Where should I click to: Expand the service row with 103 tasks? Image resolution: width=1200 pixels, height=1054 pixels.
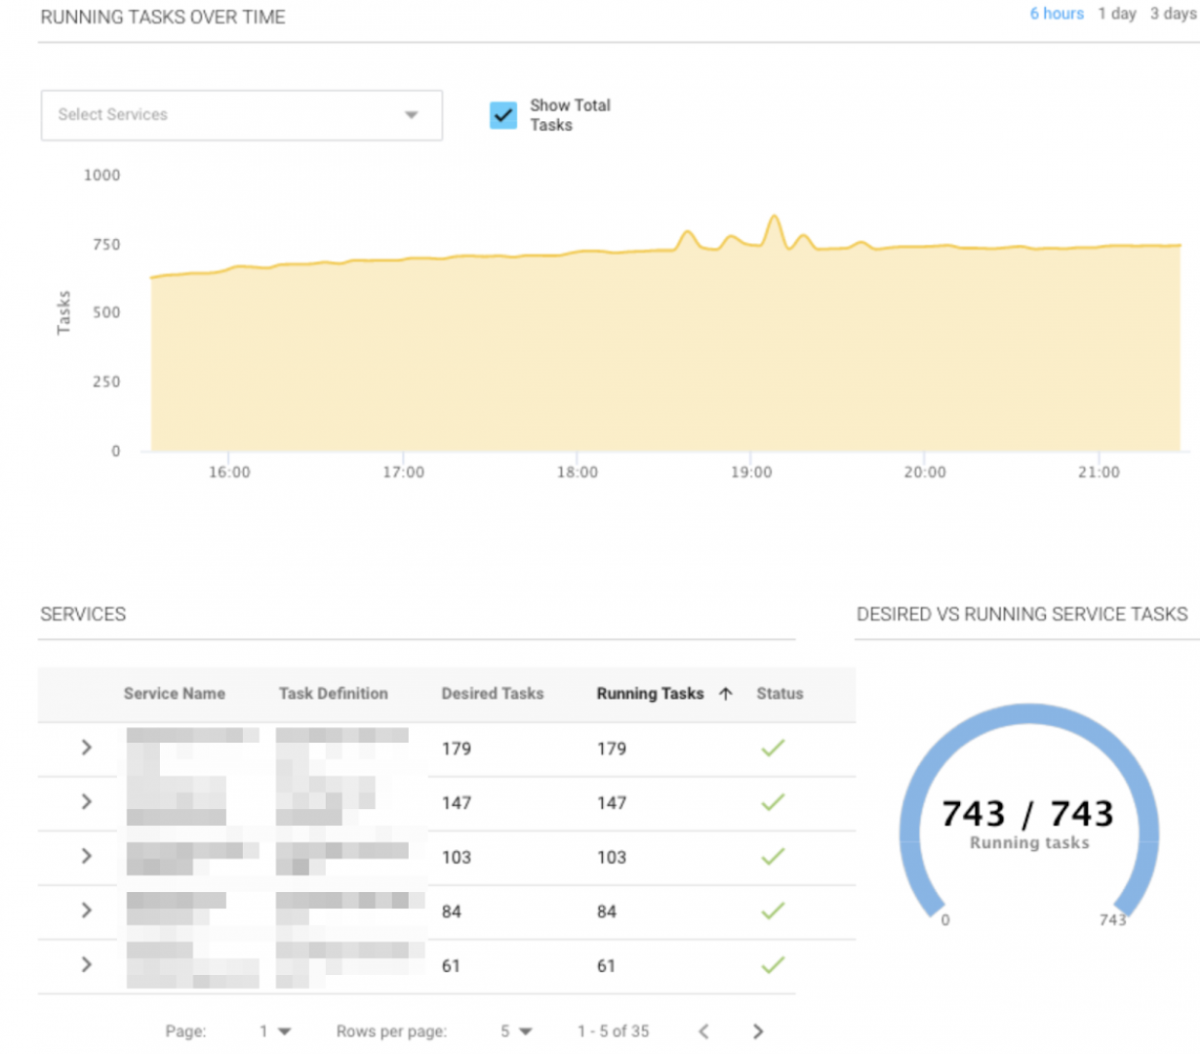[86, 856]
